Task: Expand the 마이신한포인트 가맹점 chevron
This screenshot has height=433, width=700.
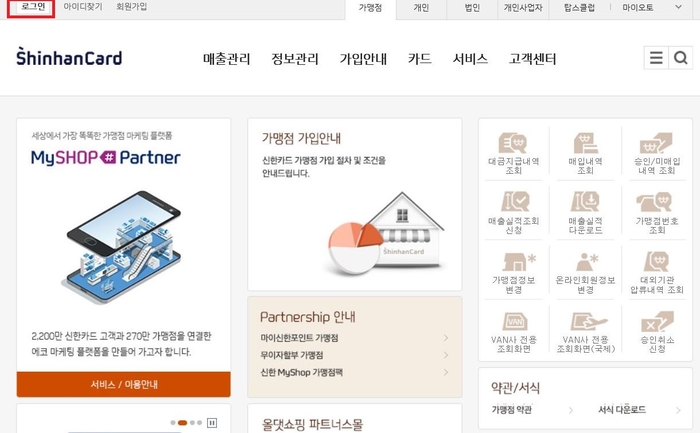Action: tap(446, 338)
